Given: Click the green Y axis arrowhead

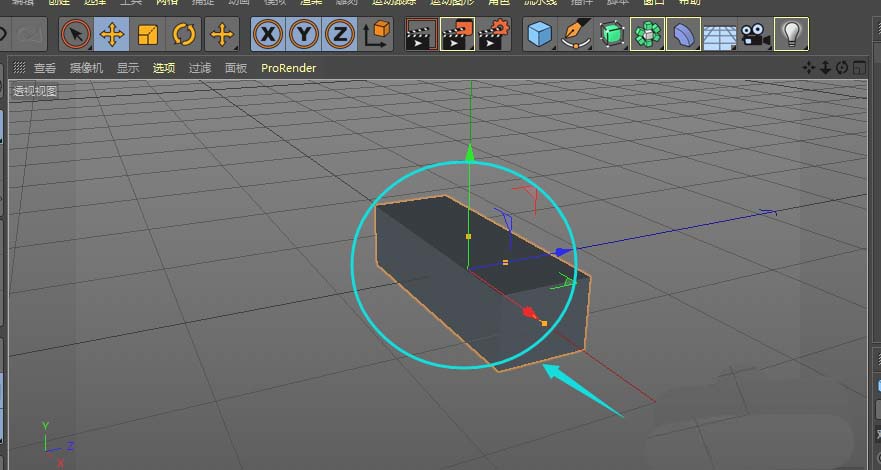Looking at the screenshot, I should [x=470, y=153].
